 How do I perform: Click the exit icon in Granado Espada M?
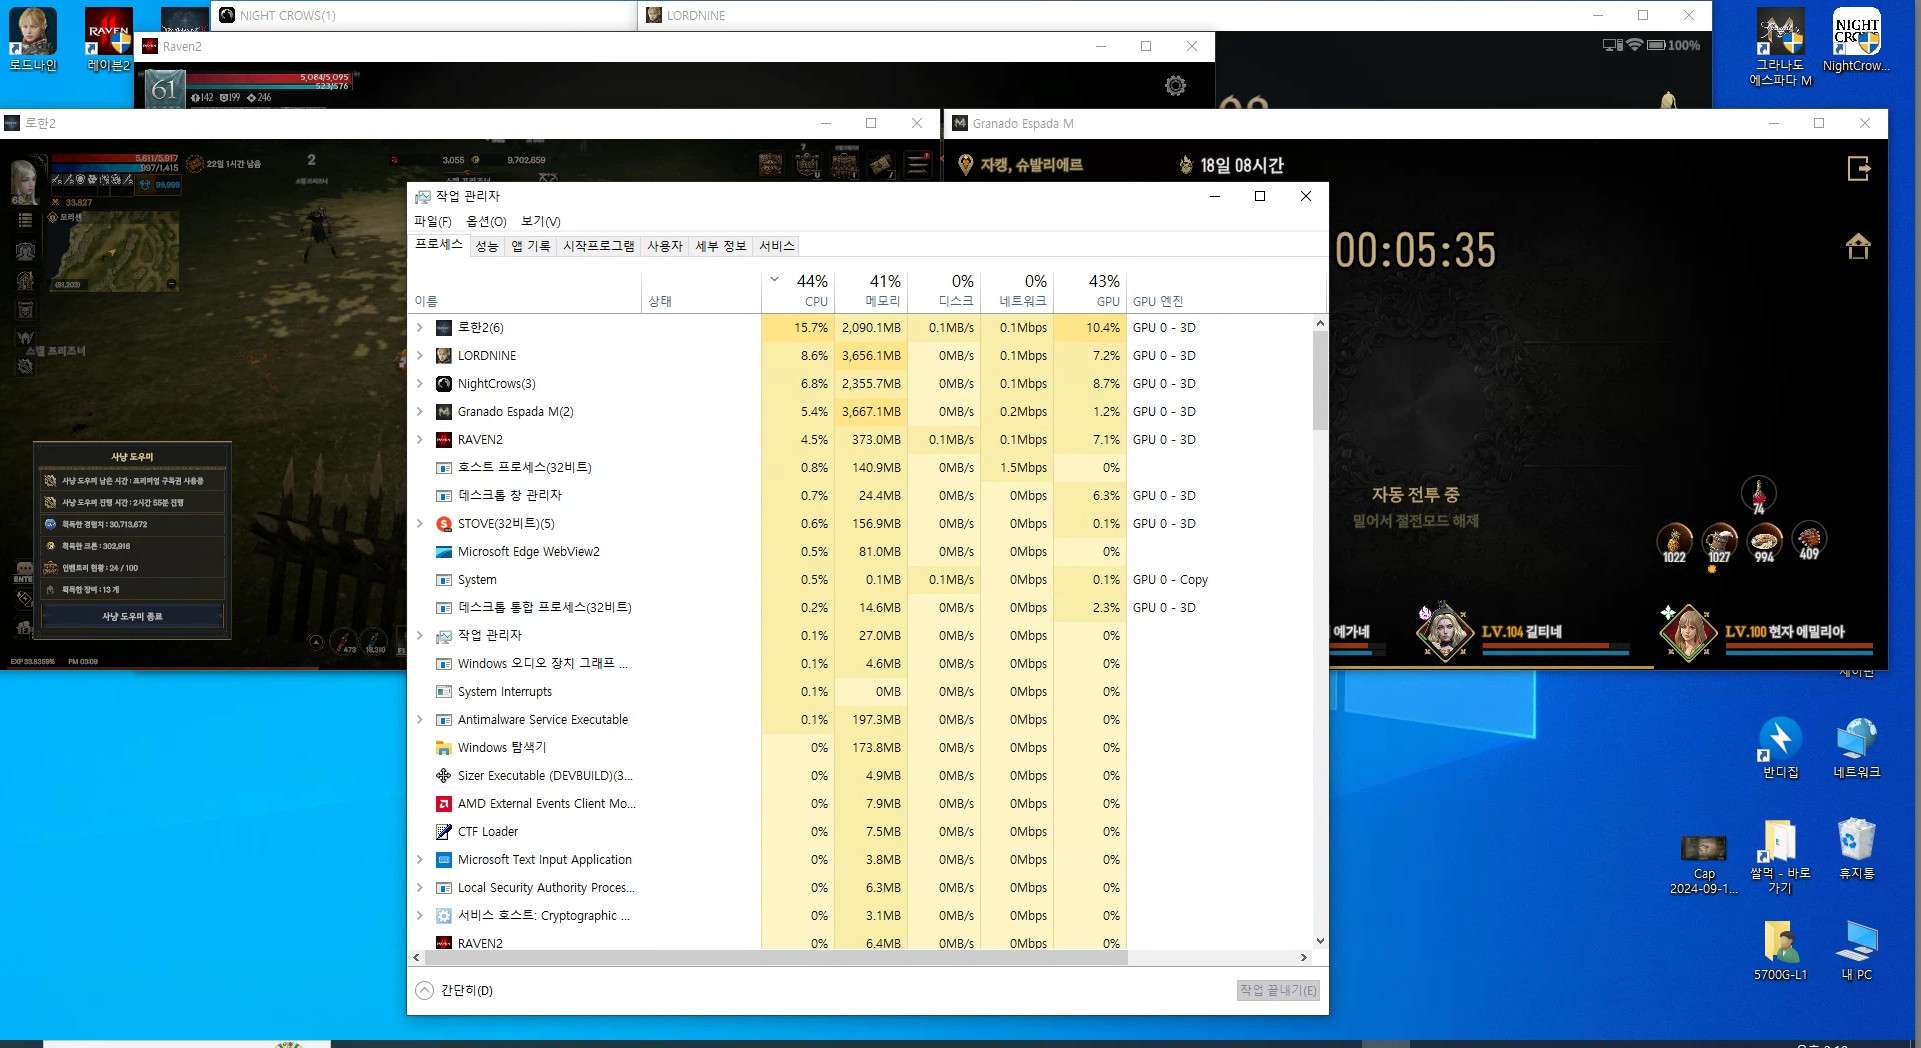click(1859, 168)
